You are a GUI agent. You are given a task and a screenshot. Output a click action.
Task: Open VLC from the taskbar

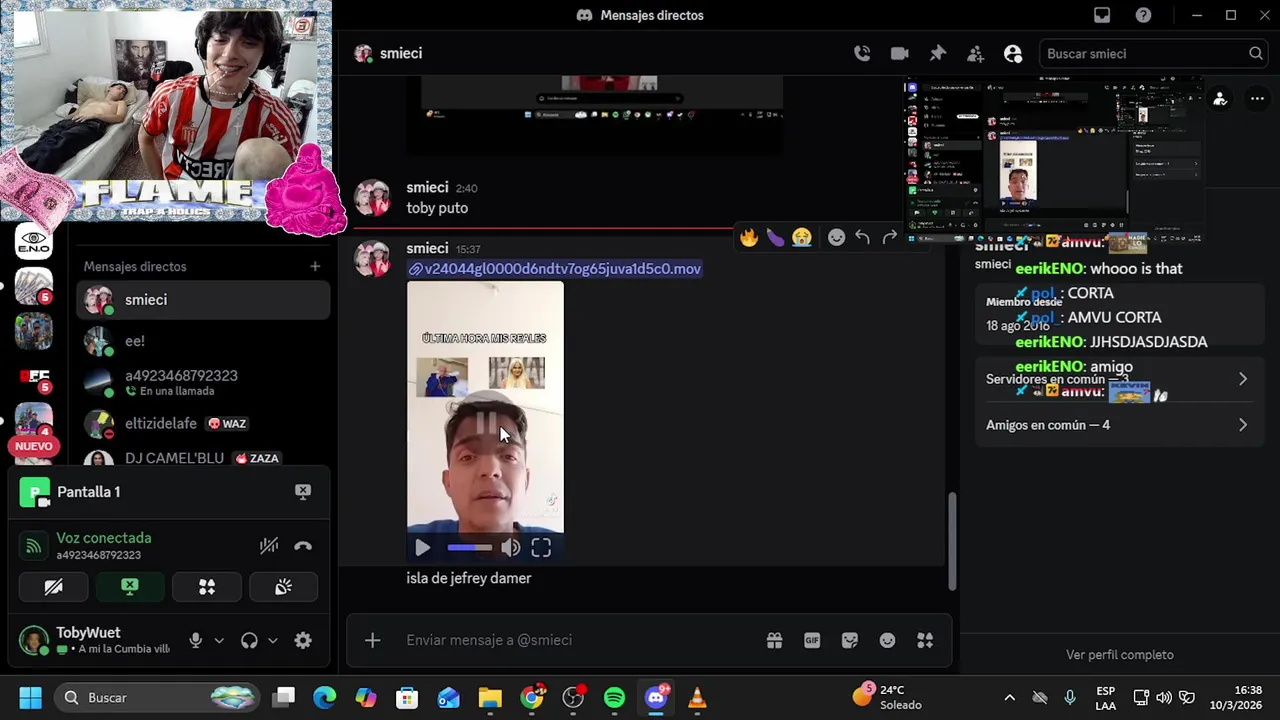[x=698, y=698]
